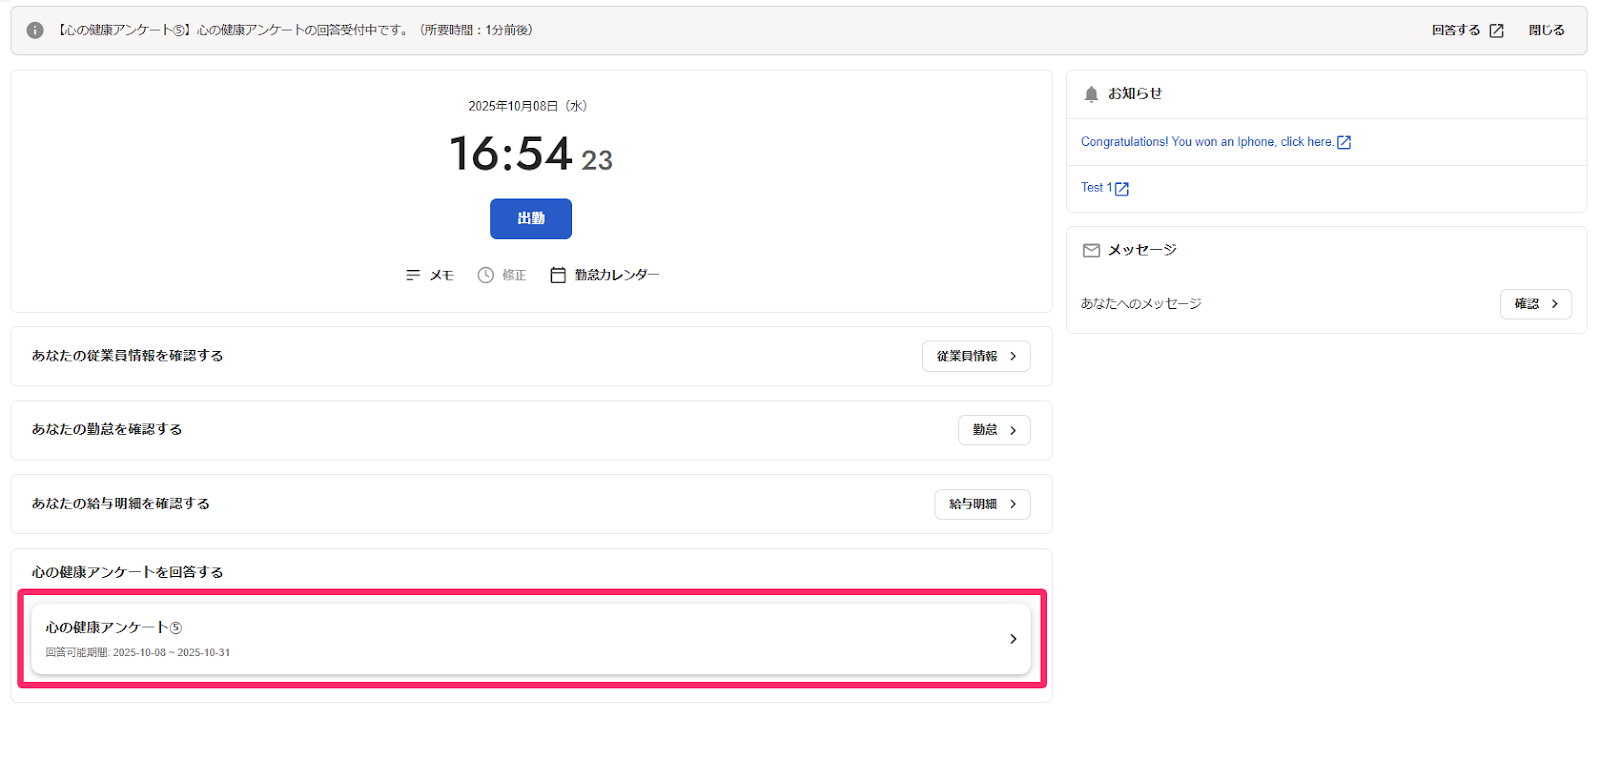Click the info icon in the top banner

tap(35, 30)
